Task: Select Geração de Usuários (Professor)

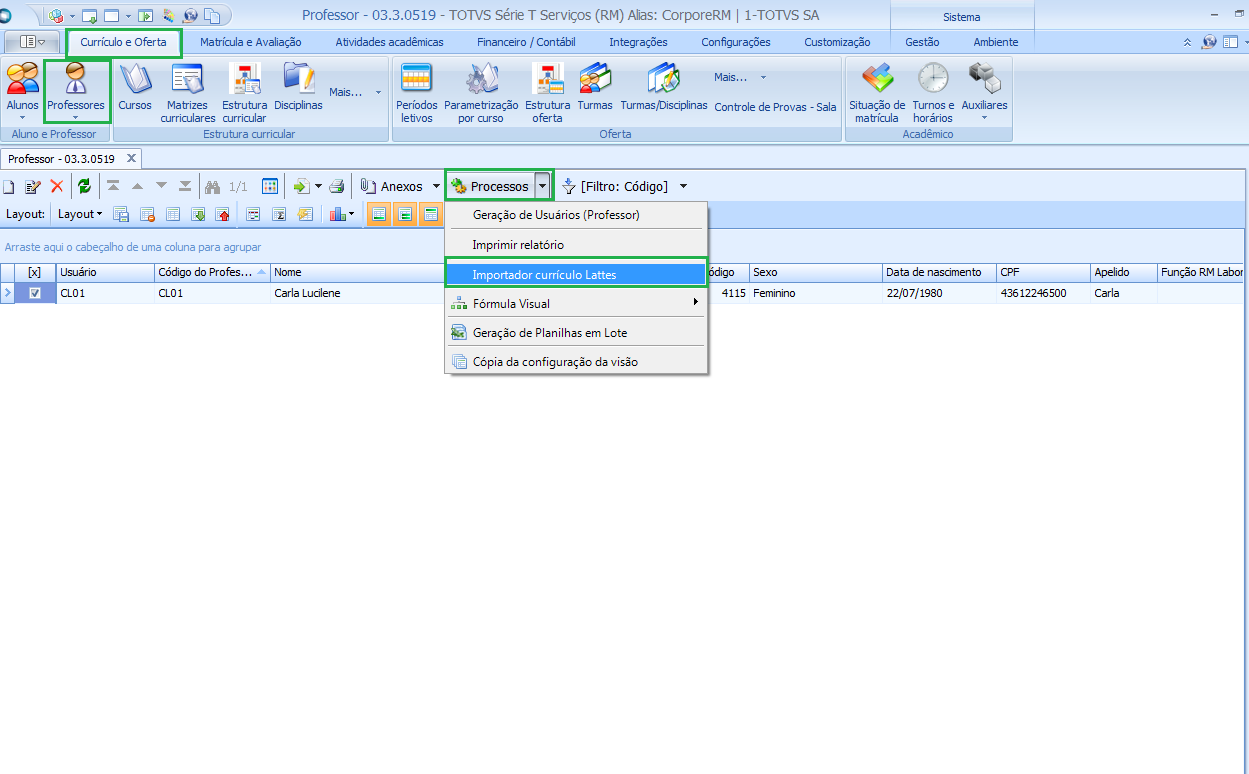Action: click(x=575, y=215)
